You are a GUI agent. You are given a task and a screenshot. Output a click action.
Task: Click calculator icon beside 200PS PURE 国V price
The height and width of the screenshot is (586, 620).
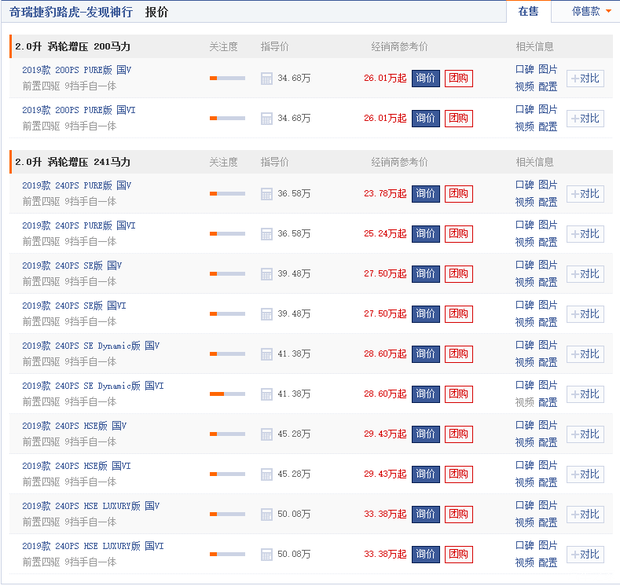[267, 79]
